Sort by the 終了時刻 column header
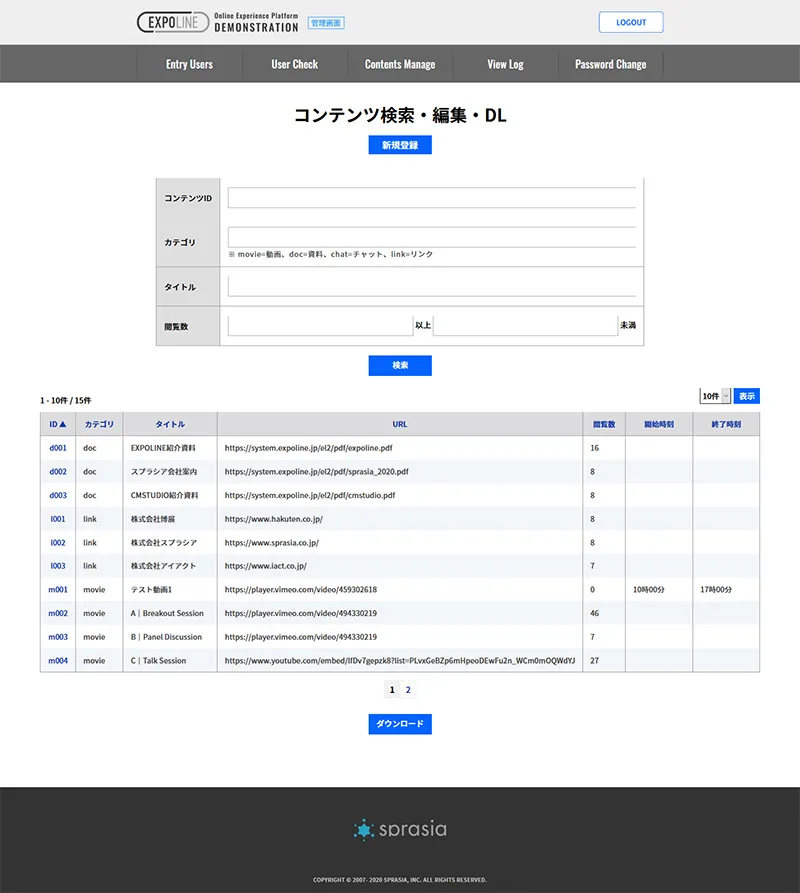The width and height of the screenshot is (800, 893). [726, 424]
